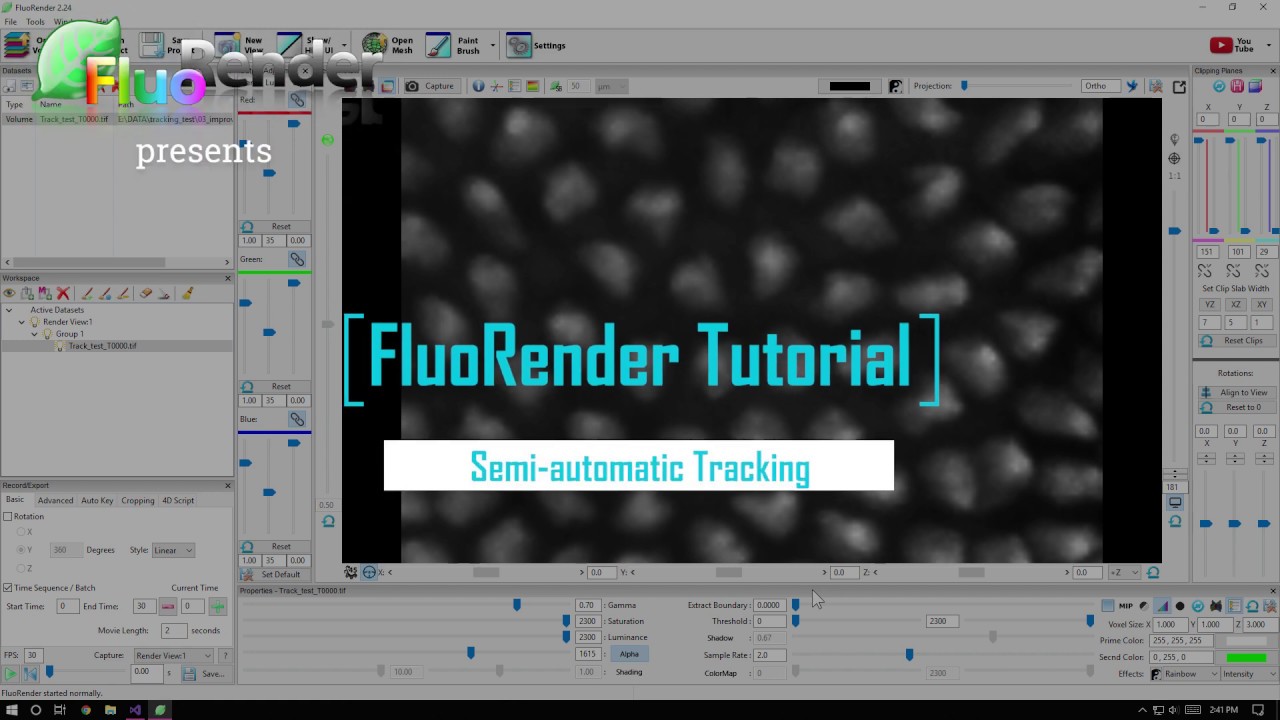Show info overlay with the blue 'i' icon

[478, 86]
